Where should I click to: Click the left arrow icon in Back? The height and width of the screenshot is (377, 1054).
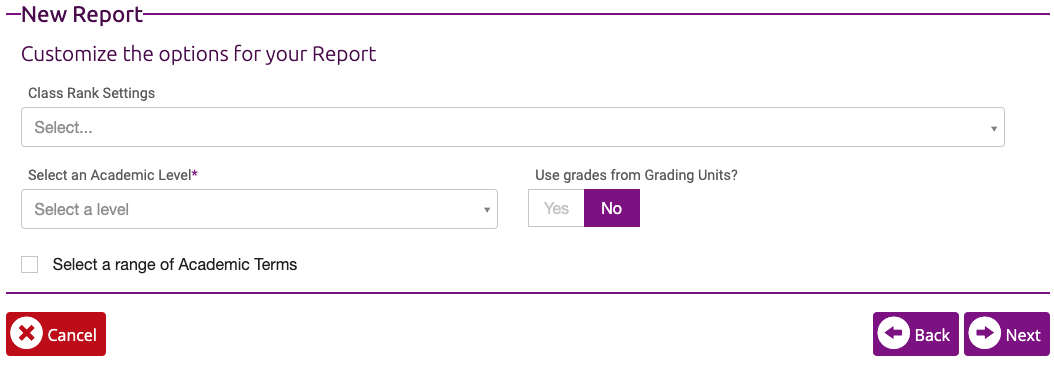coord(893,334)
